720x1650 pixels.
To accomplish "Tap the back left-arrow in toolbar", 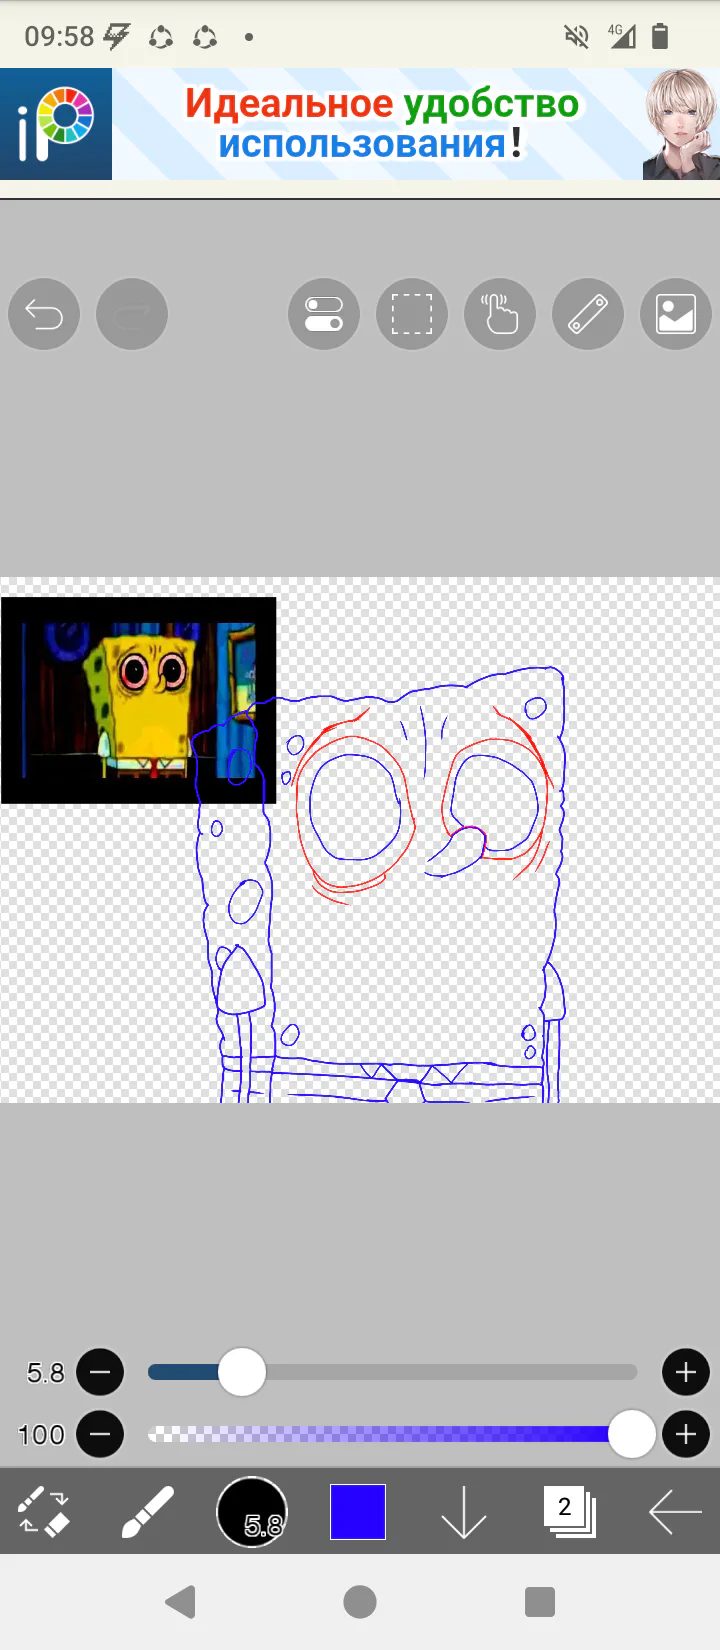I will [x=675, y=1511].
